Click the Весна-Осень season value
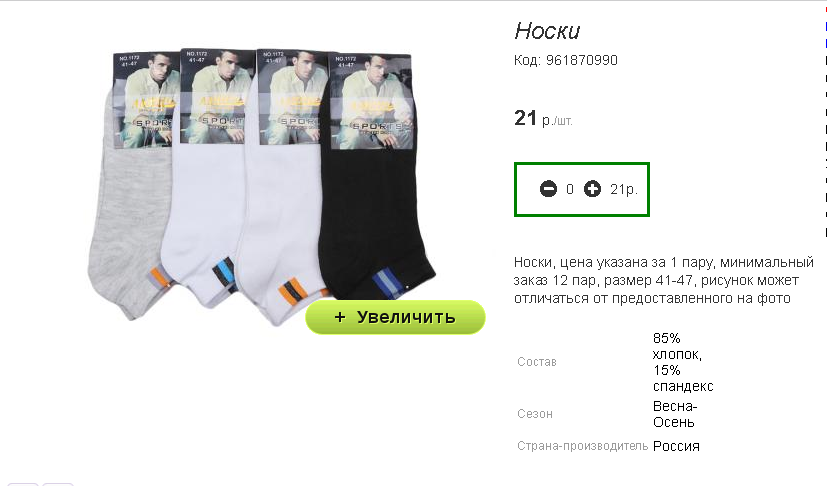The height and width of the screenshot is (486, 827). [675, 414]
